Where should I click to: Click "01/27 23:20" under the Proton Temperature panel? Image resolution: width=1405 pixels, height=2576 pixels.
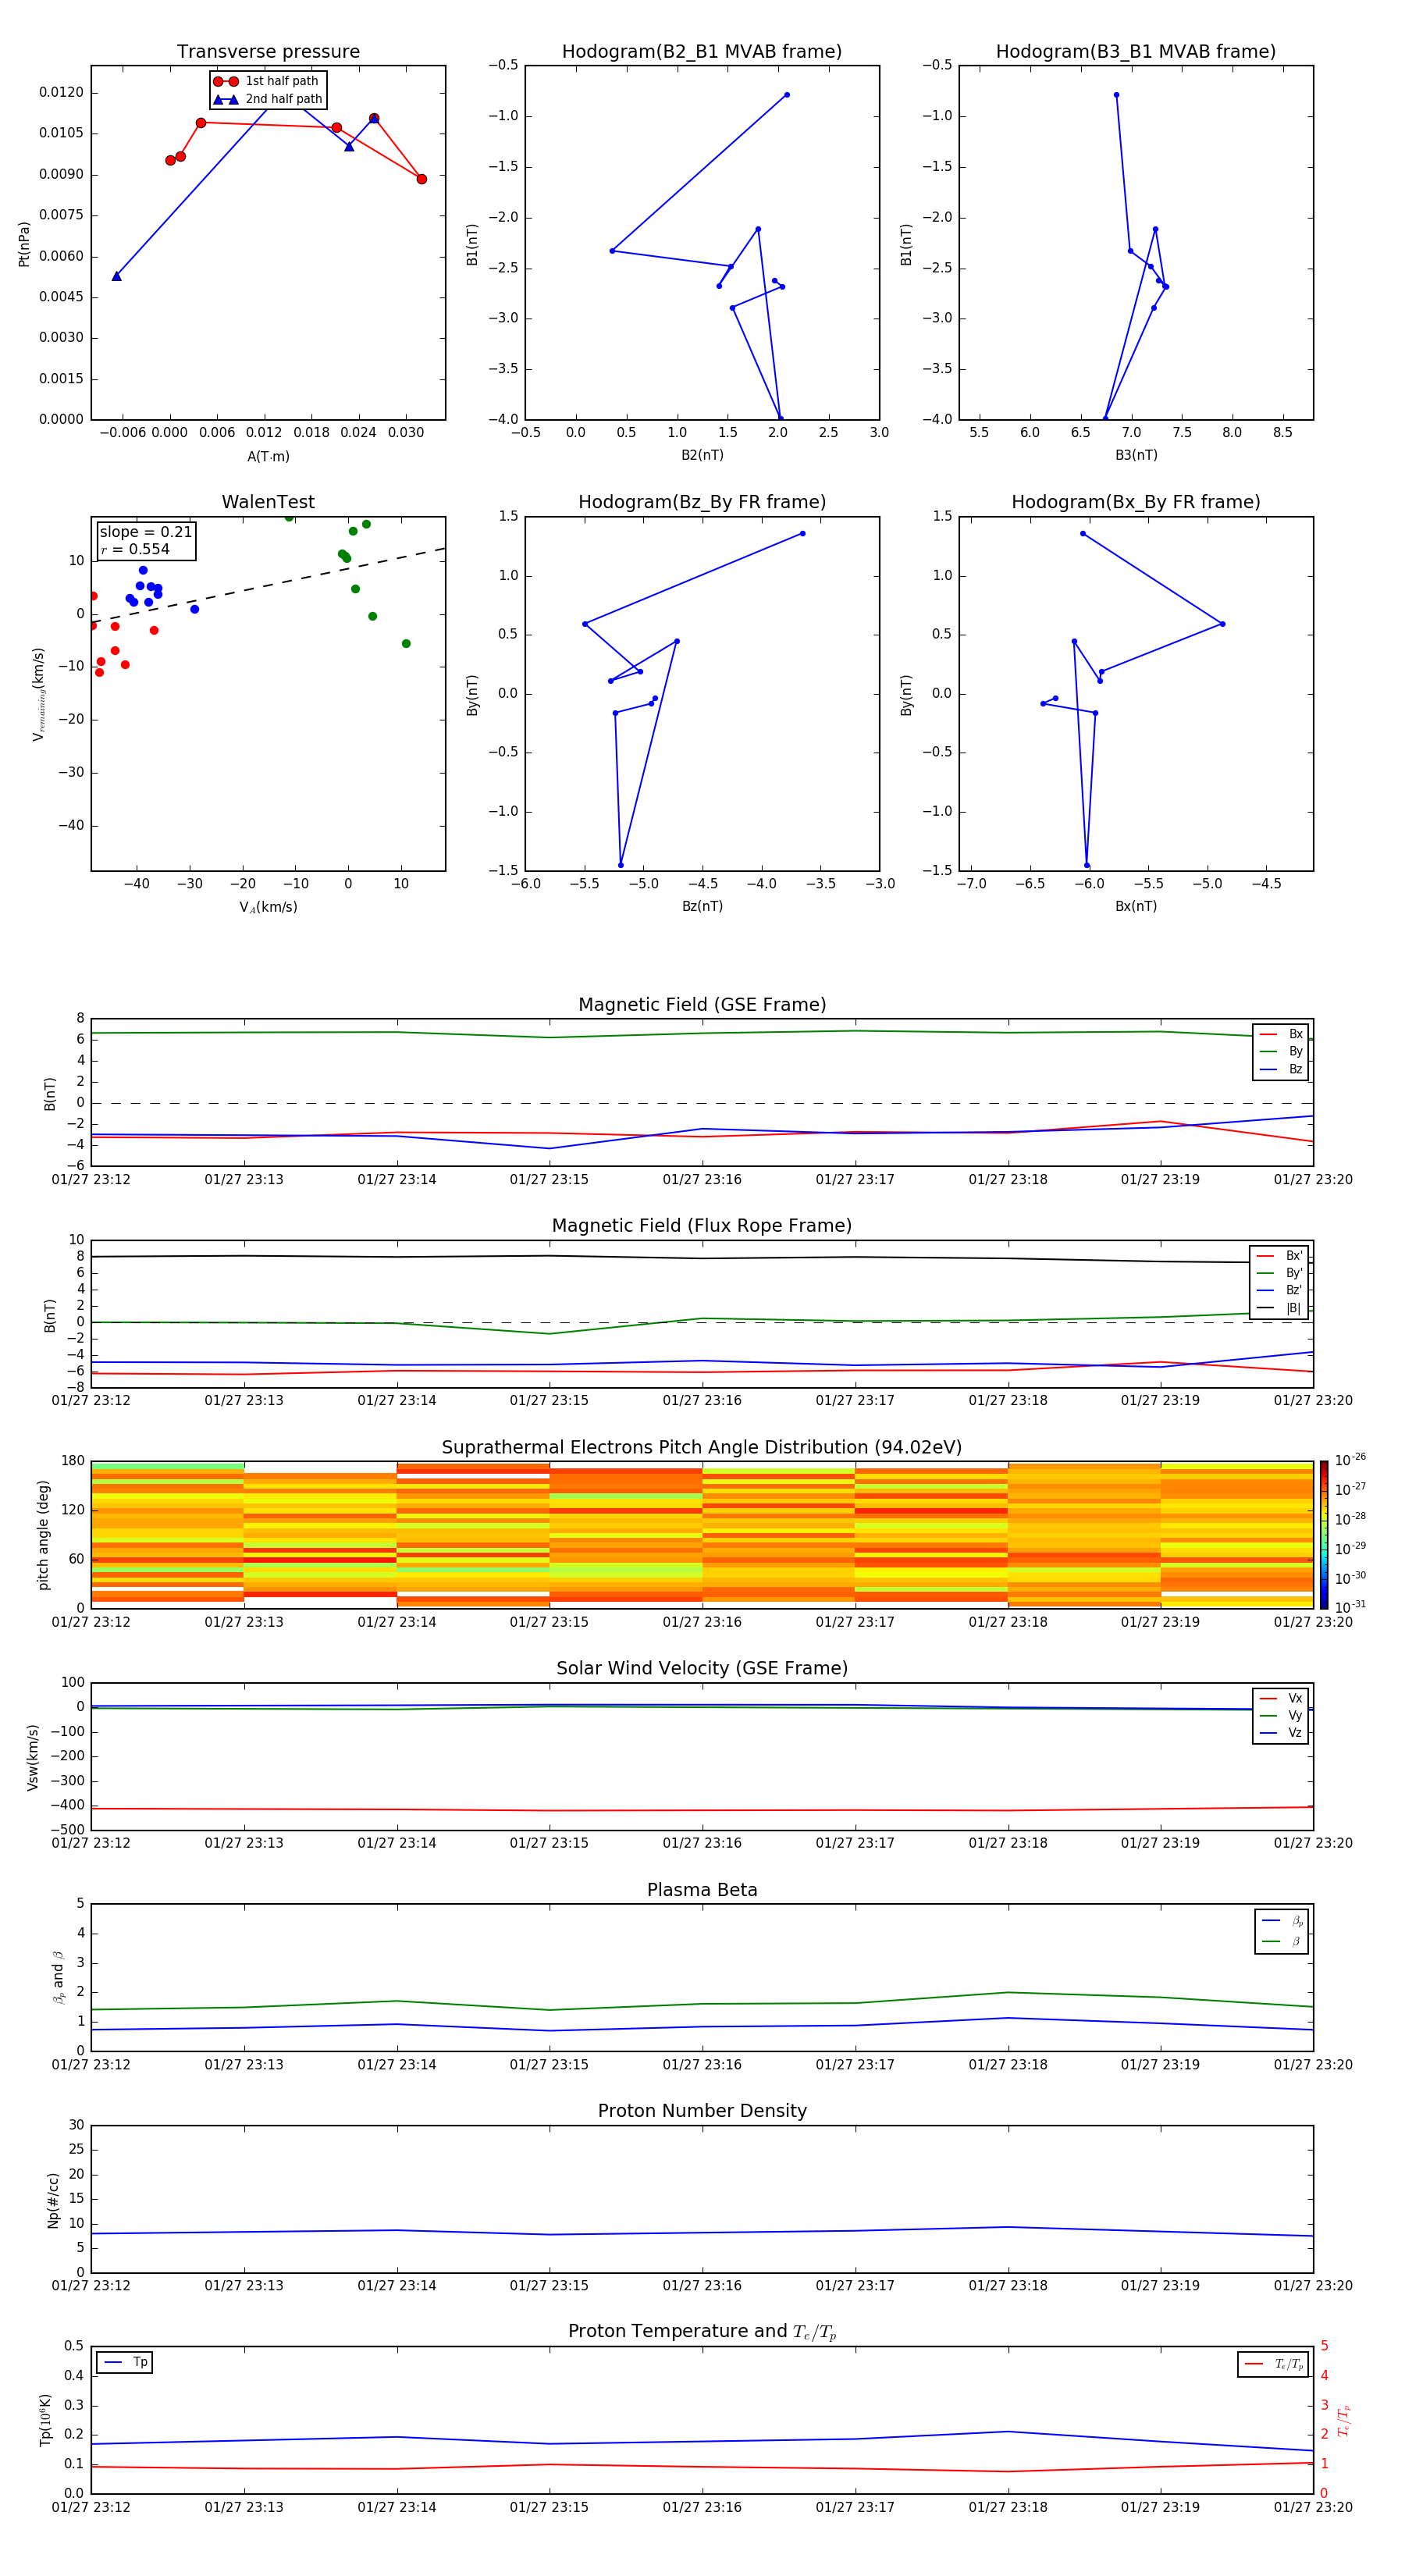(x=1313, y=2507)
